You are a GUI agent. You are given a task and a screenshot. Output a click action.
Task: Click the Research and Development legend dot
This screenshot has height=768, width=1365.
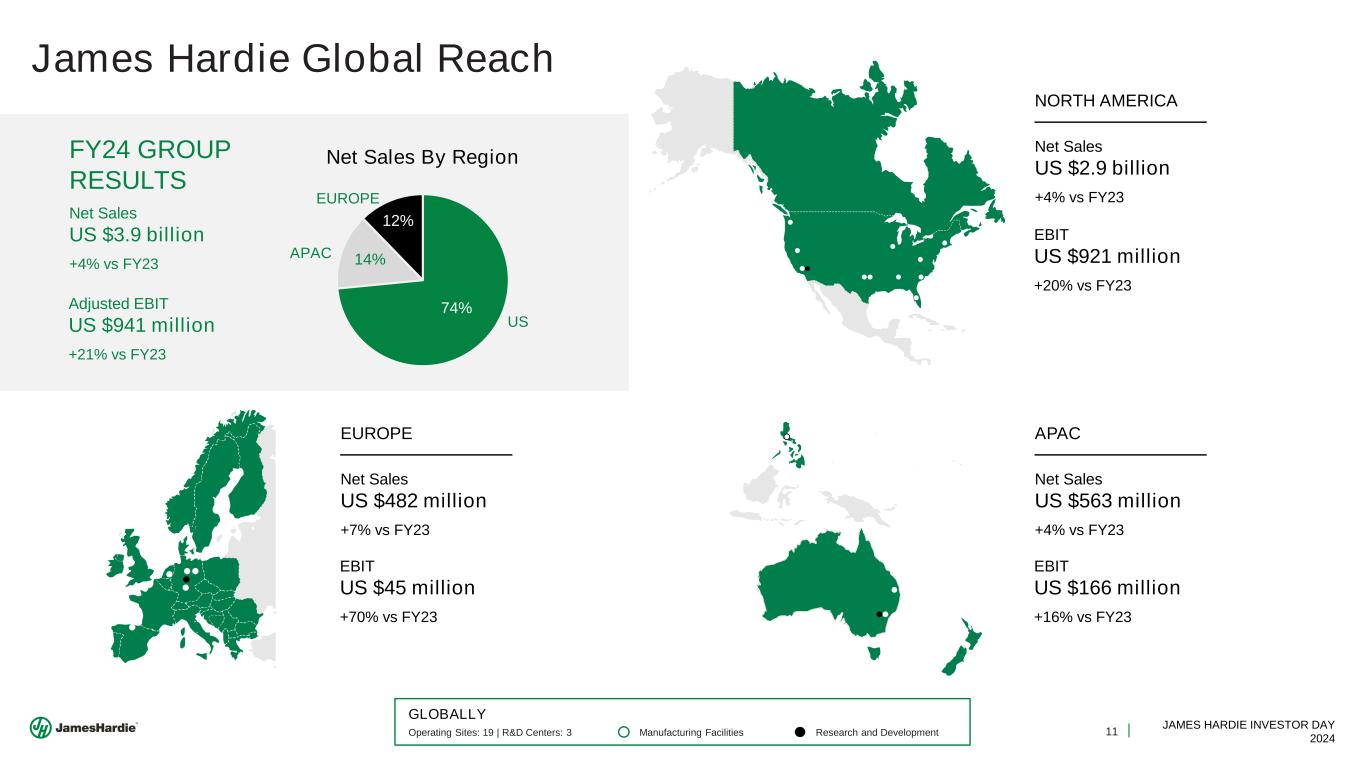point(800,733)
